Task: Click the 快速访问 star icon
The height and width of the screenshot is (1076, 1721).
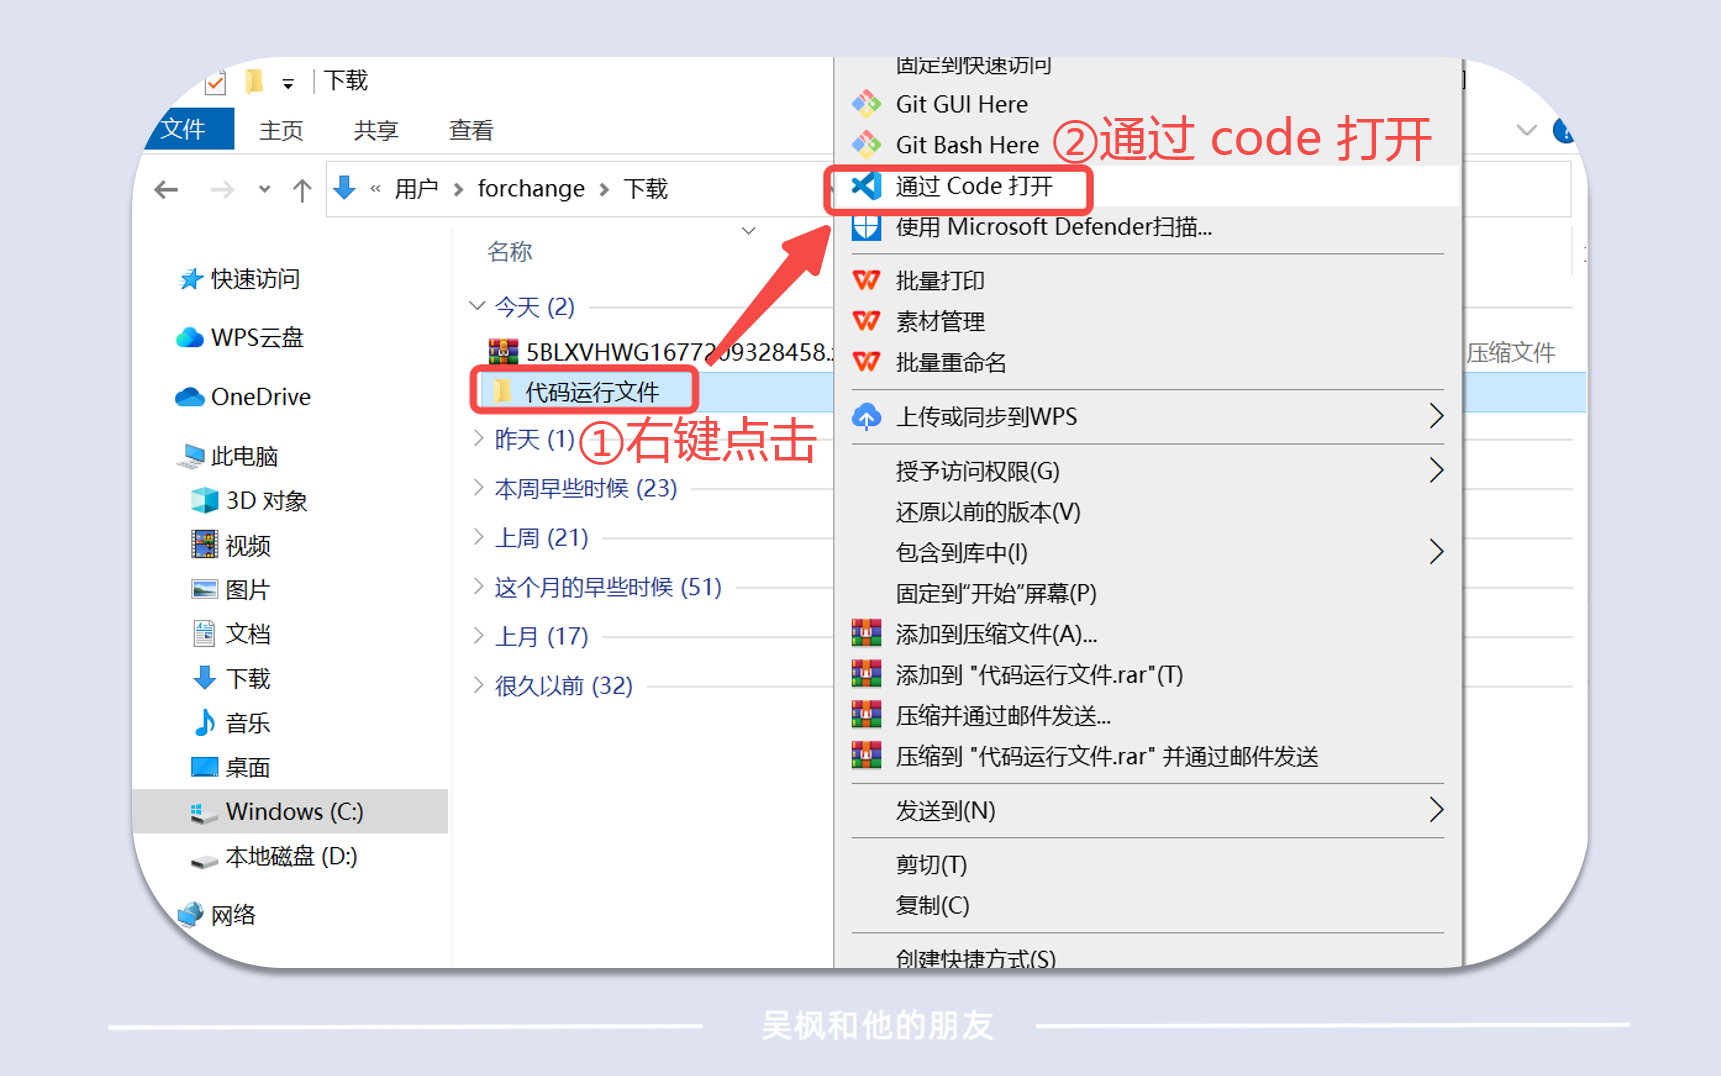Action: [x=190, y=279]
